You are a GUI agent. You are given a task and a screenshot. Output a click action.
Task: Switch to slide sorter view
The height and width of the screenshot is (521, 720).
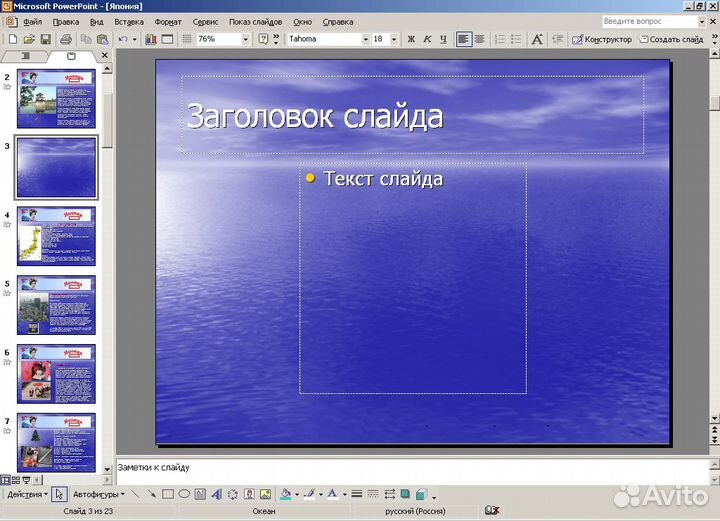click(16, 480)
